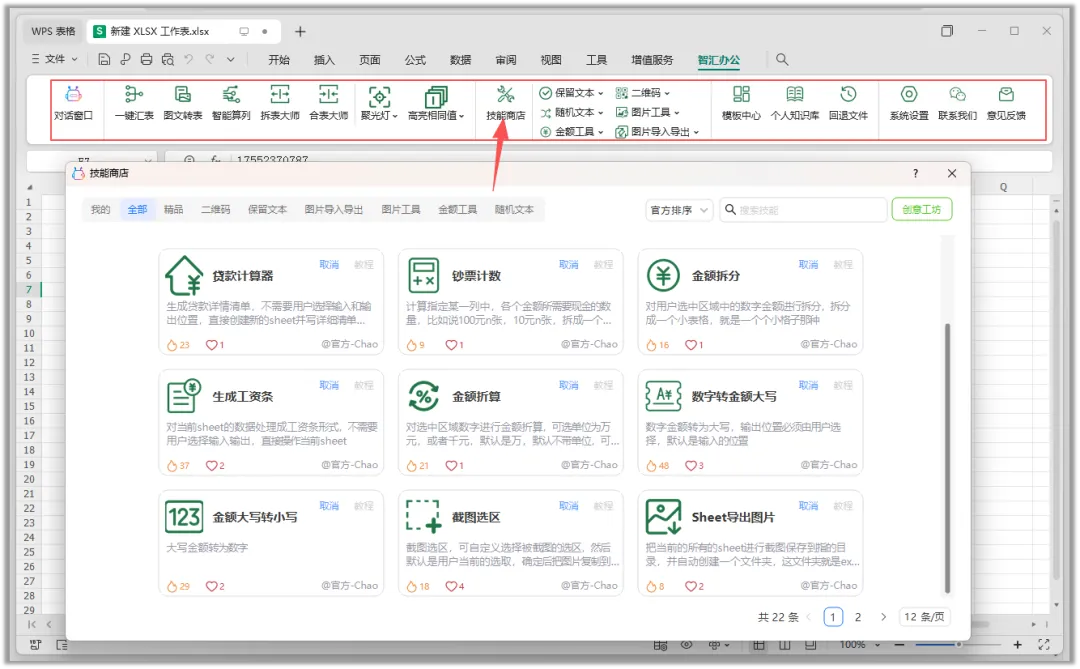The image size is (1080, 669).
Task: Like the 截图选区 heart icon
Action: (x=451, y=586)
